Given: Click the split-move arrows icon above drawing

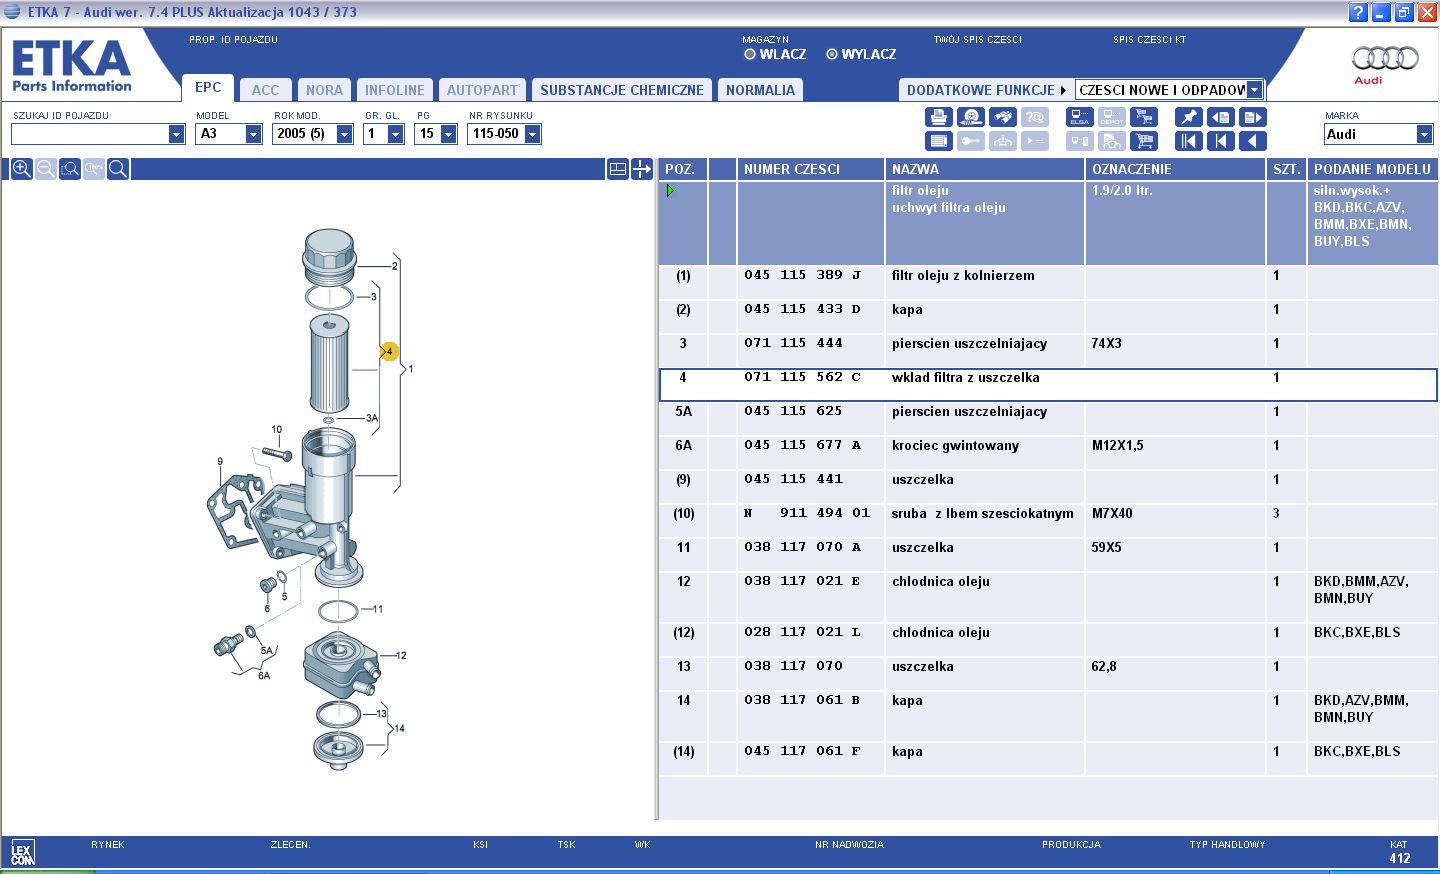Looking at the screenshot, I should click(642, 169).
